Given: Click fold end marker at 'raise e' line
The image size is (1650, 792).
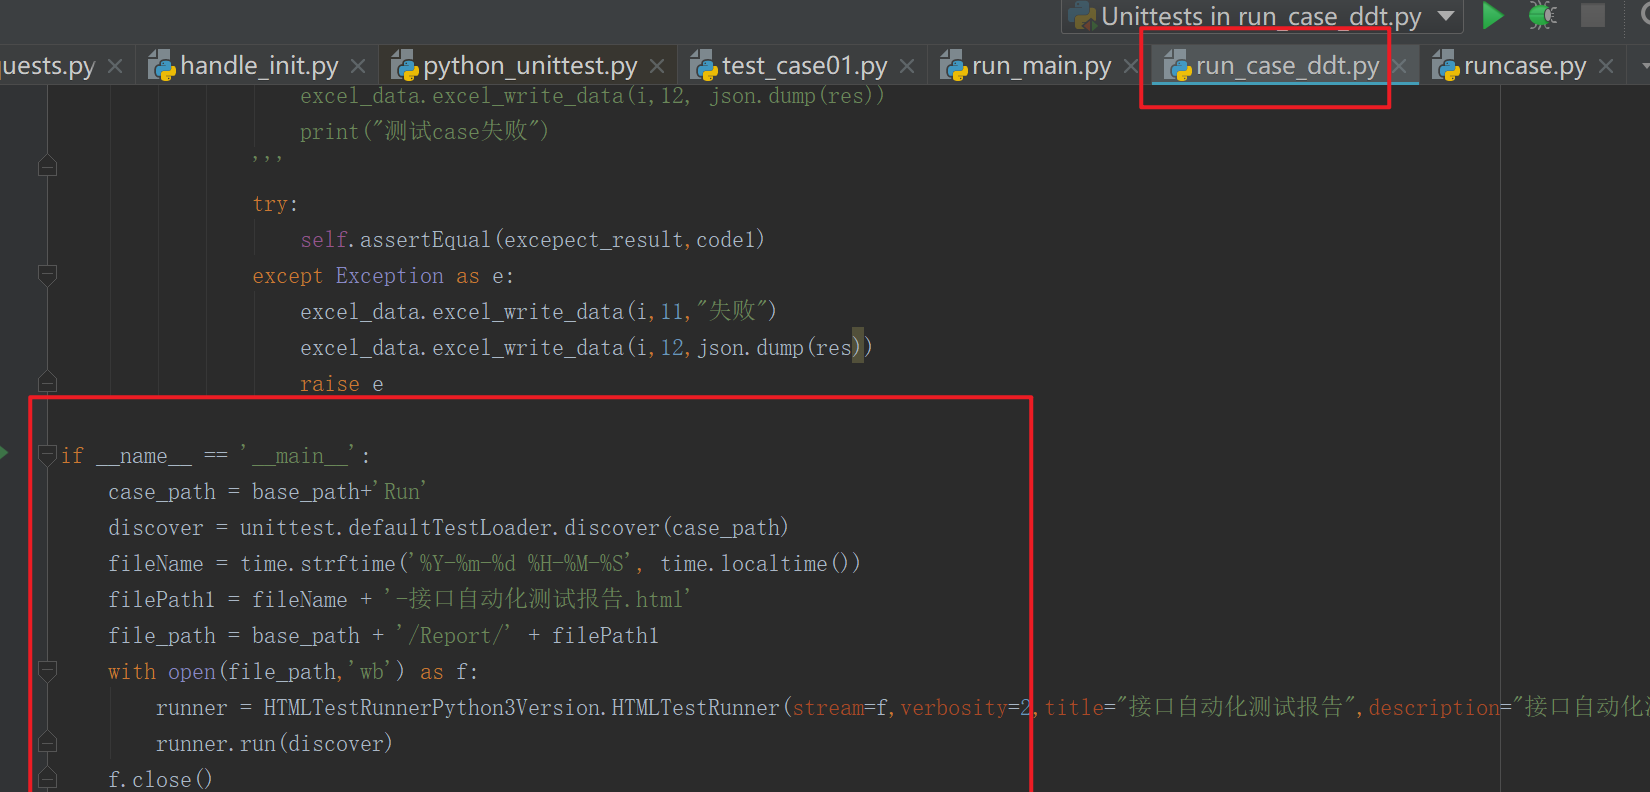Looking at the screenshot, I should click(47, 382).
